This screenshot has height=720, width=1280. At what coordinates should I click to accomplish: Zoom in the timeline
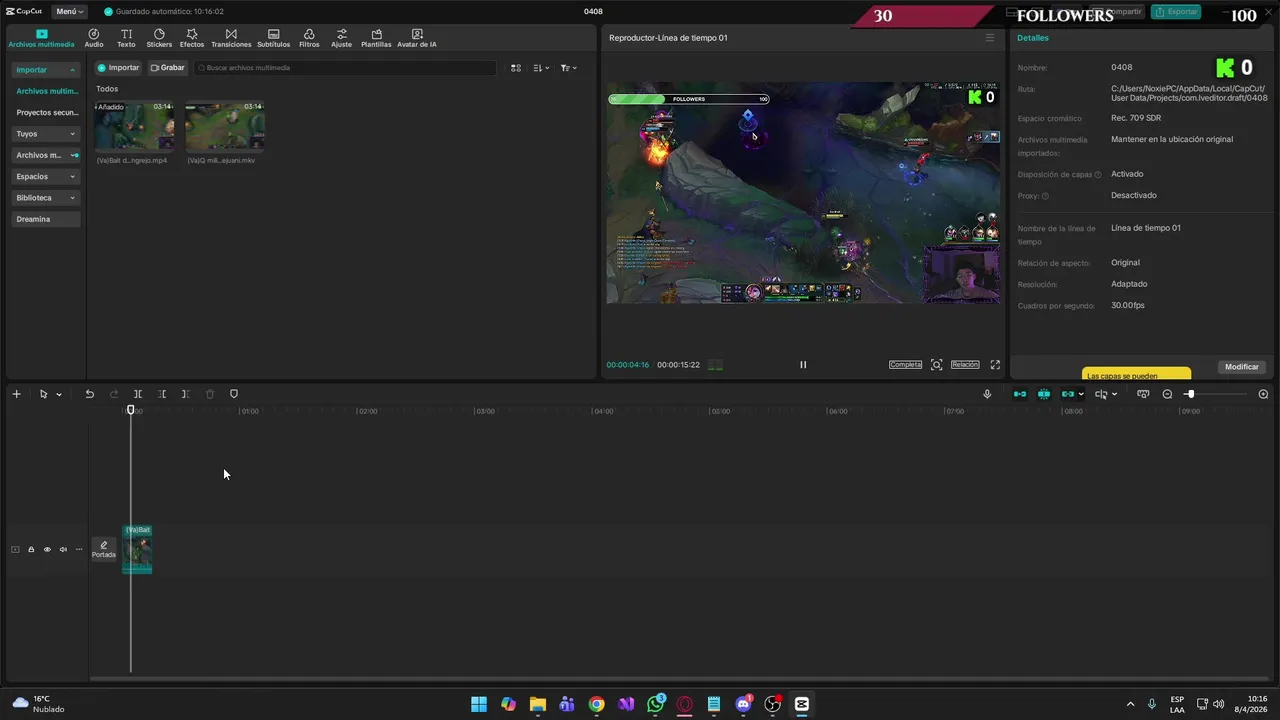pyautogui.click(x=1263, y=394)
